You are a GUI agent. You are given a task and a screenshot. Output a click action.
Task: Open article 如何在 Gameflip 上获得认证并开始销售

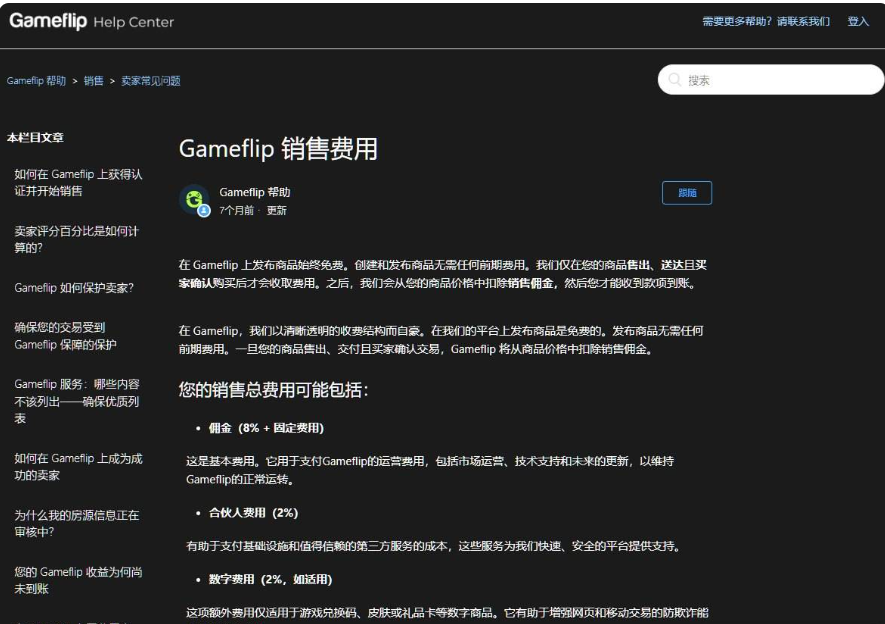click(x=78, y=182)
